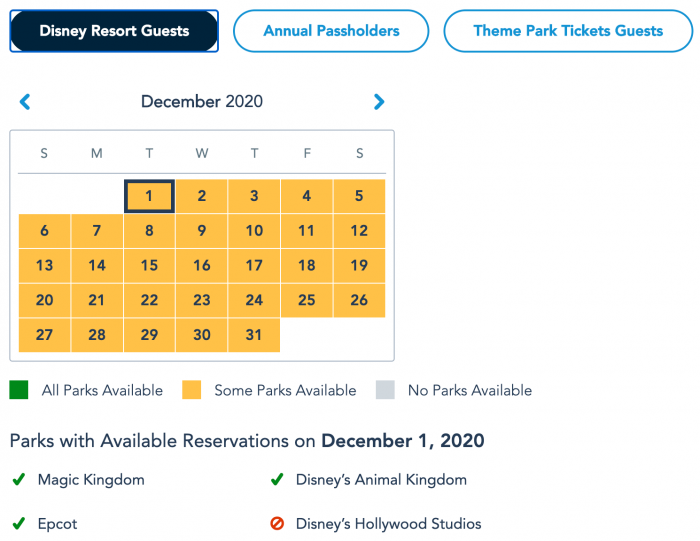Select the Disney Resort Guests tab

(x=114, y=31)
